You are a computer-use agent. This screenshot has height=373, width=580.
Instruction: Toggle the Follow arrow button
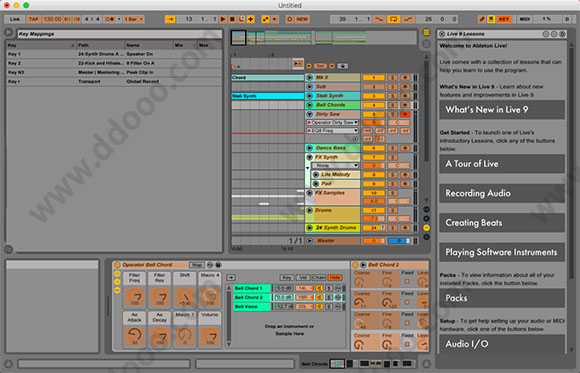(x=170, y=19)
